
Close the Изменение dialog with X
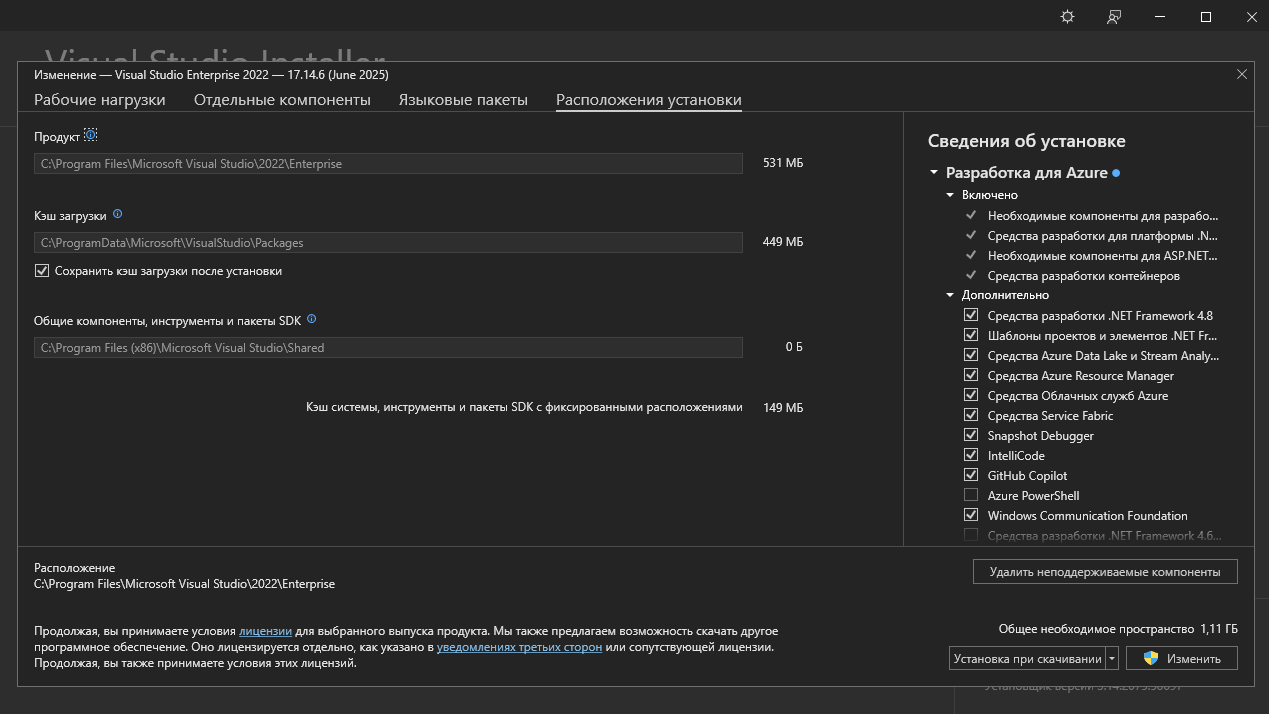tap(1241, 74)
